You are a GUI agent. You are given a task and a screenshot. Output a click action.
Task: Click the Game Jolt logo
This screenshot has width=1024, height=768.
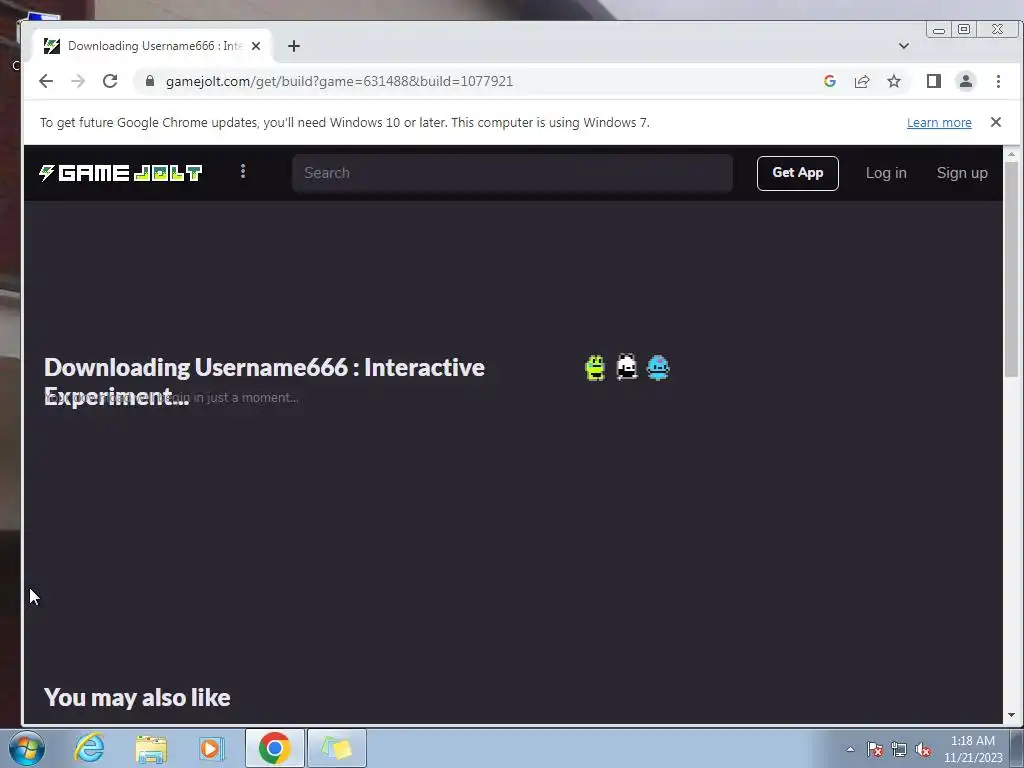click(121, 173)
